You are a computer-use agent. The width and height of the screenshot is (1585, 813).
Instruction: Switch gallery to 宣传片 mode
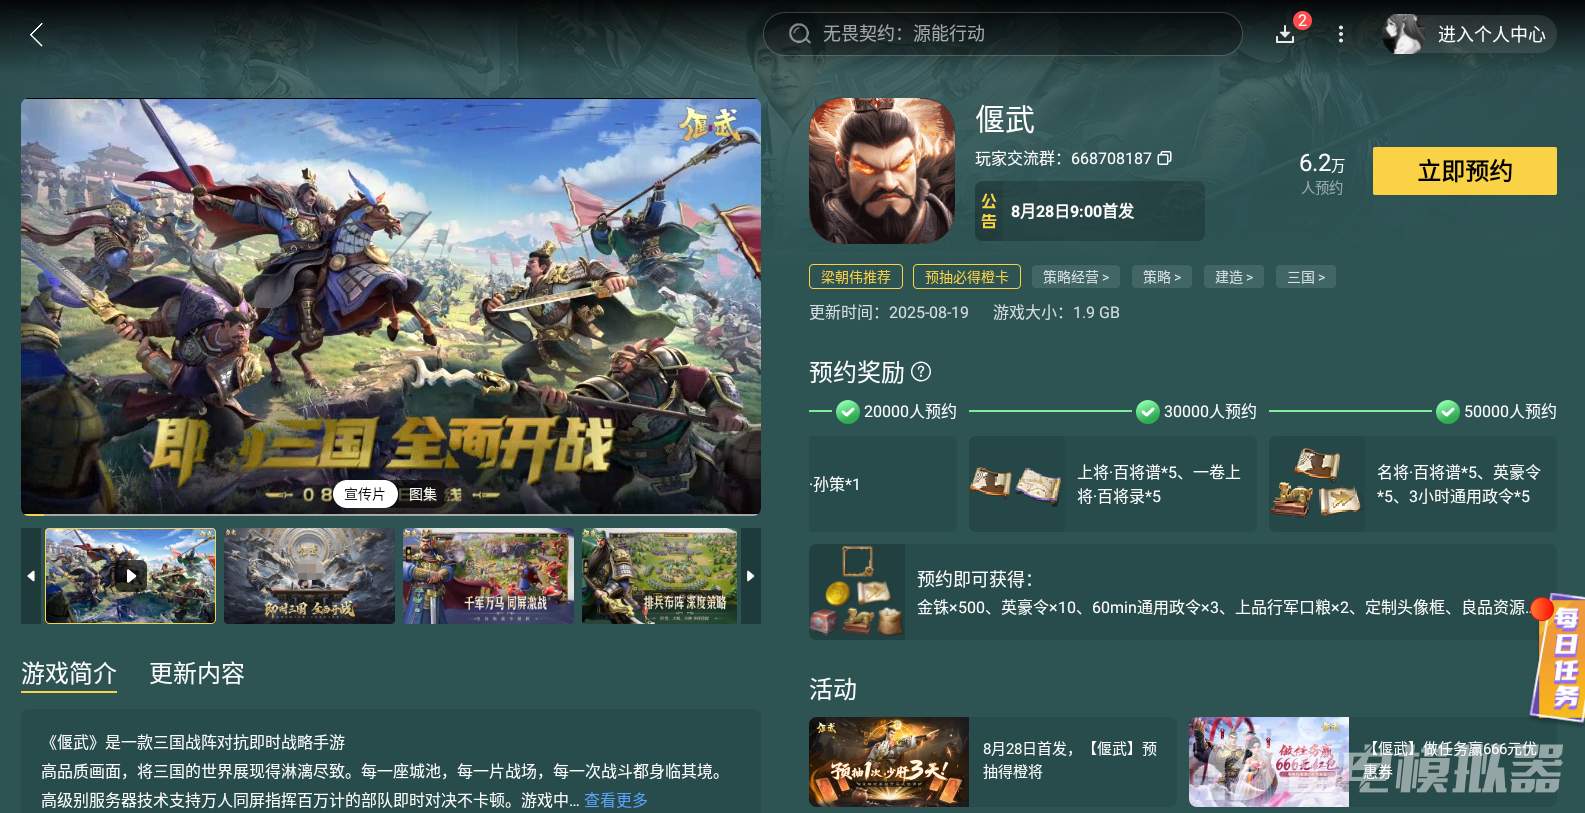[365, 494]
